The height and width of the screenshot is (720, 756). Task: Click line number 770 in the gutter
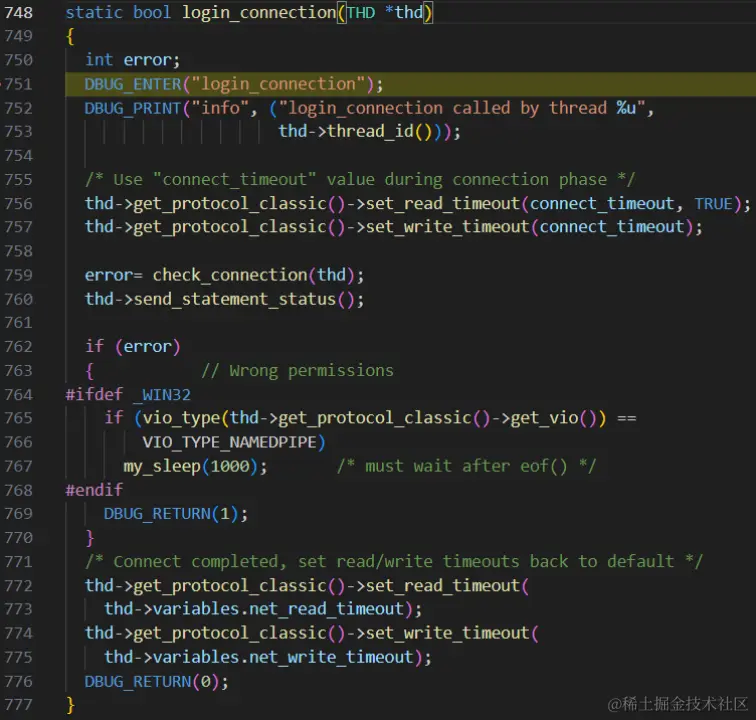pos(18,538)
